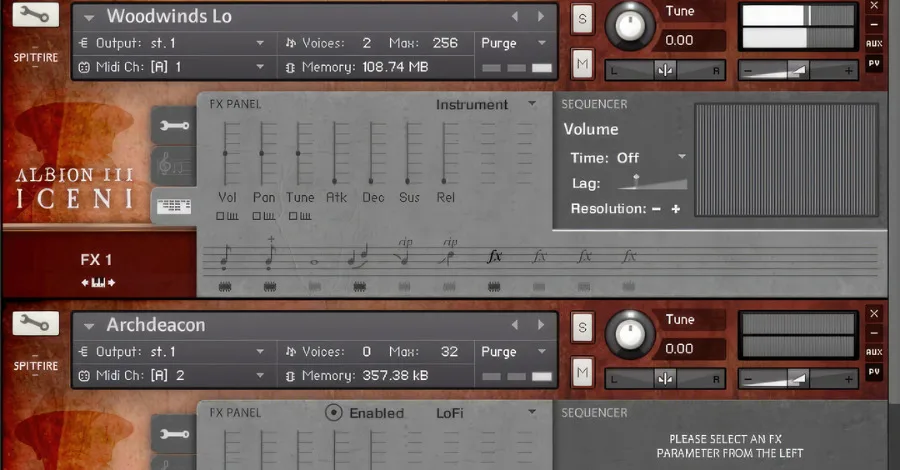Select the short staccato note articulation
This screenshot has width=900, height=470.
click(224, 257)
